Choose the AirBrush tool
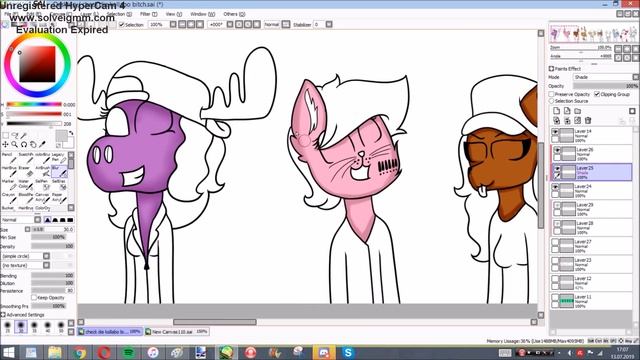The width and height of the screenshot is (640, 360). click(42, 171)
